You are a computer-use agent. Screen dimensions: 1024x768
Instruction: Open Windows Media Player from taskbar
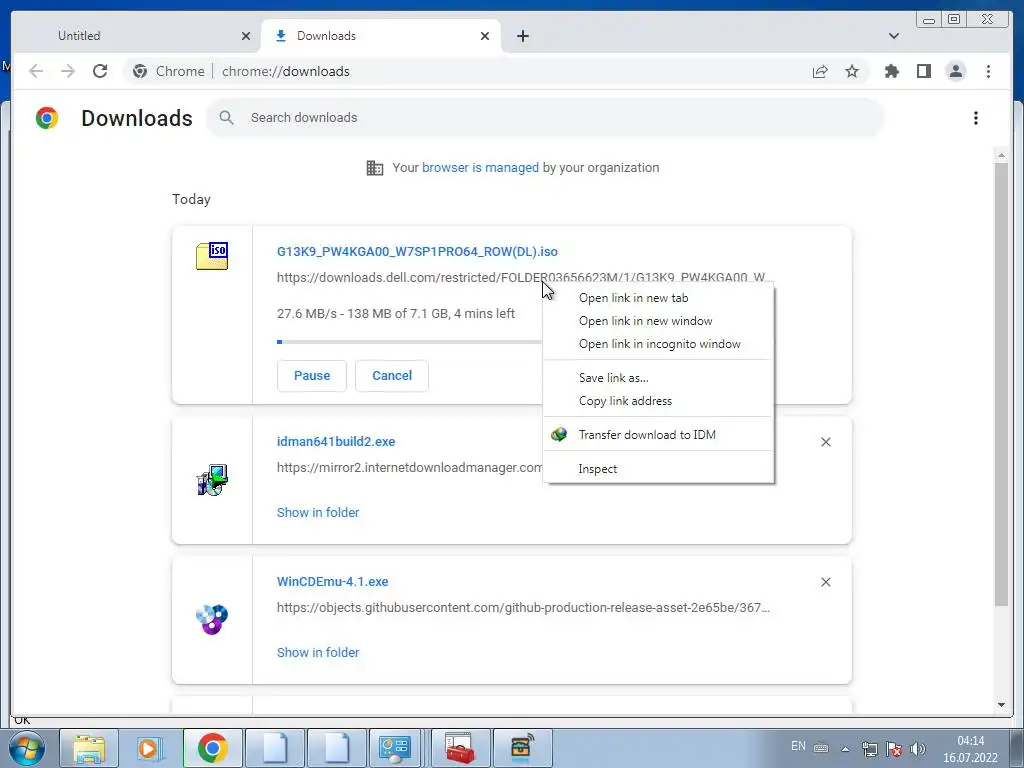point(150,748)
